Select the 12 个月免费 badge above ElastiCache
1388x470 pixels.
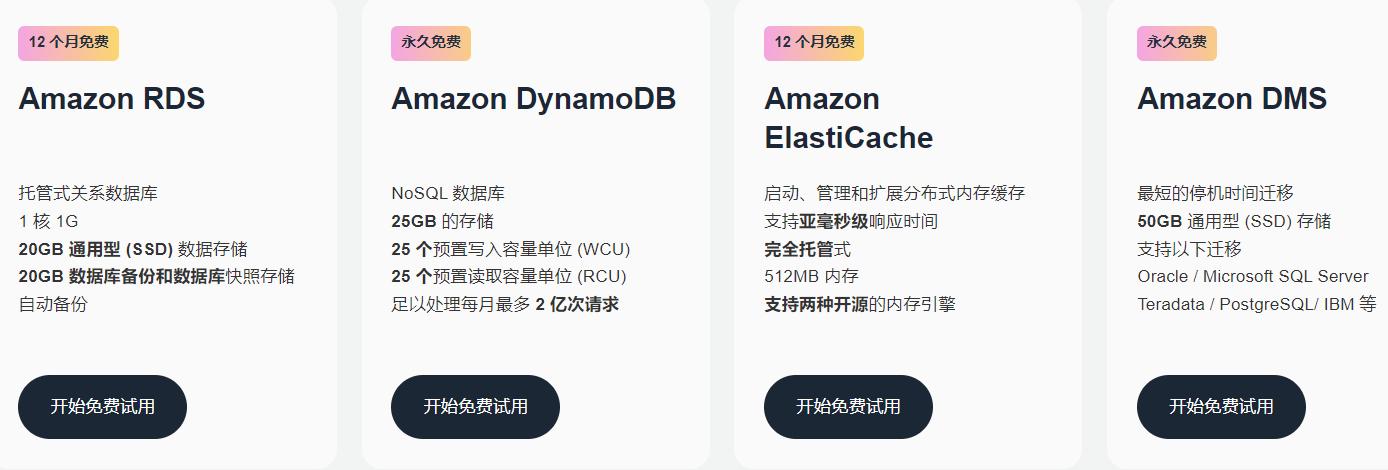[814, 43]
